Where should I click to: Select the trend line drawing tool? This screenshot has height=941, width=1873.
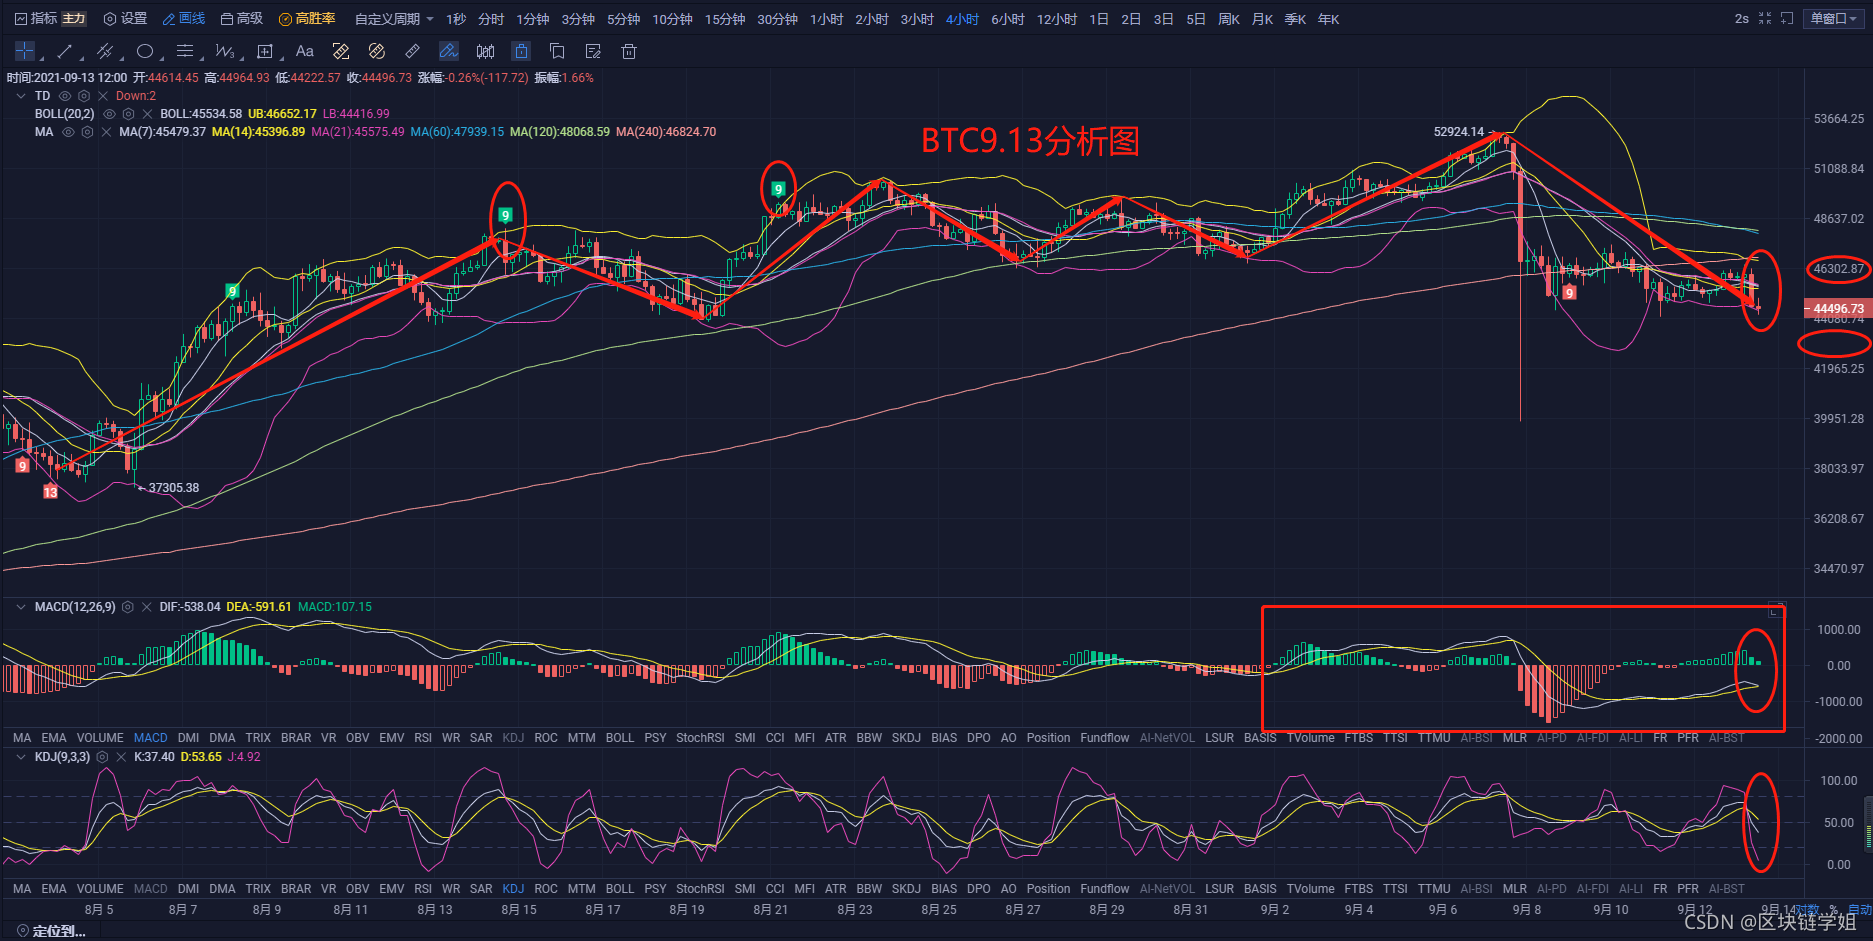click(x=65, y=51)
